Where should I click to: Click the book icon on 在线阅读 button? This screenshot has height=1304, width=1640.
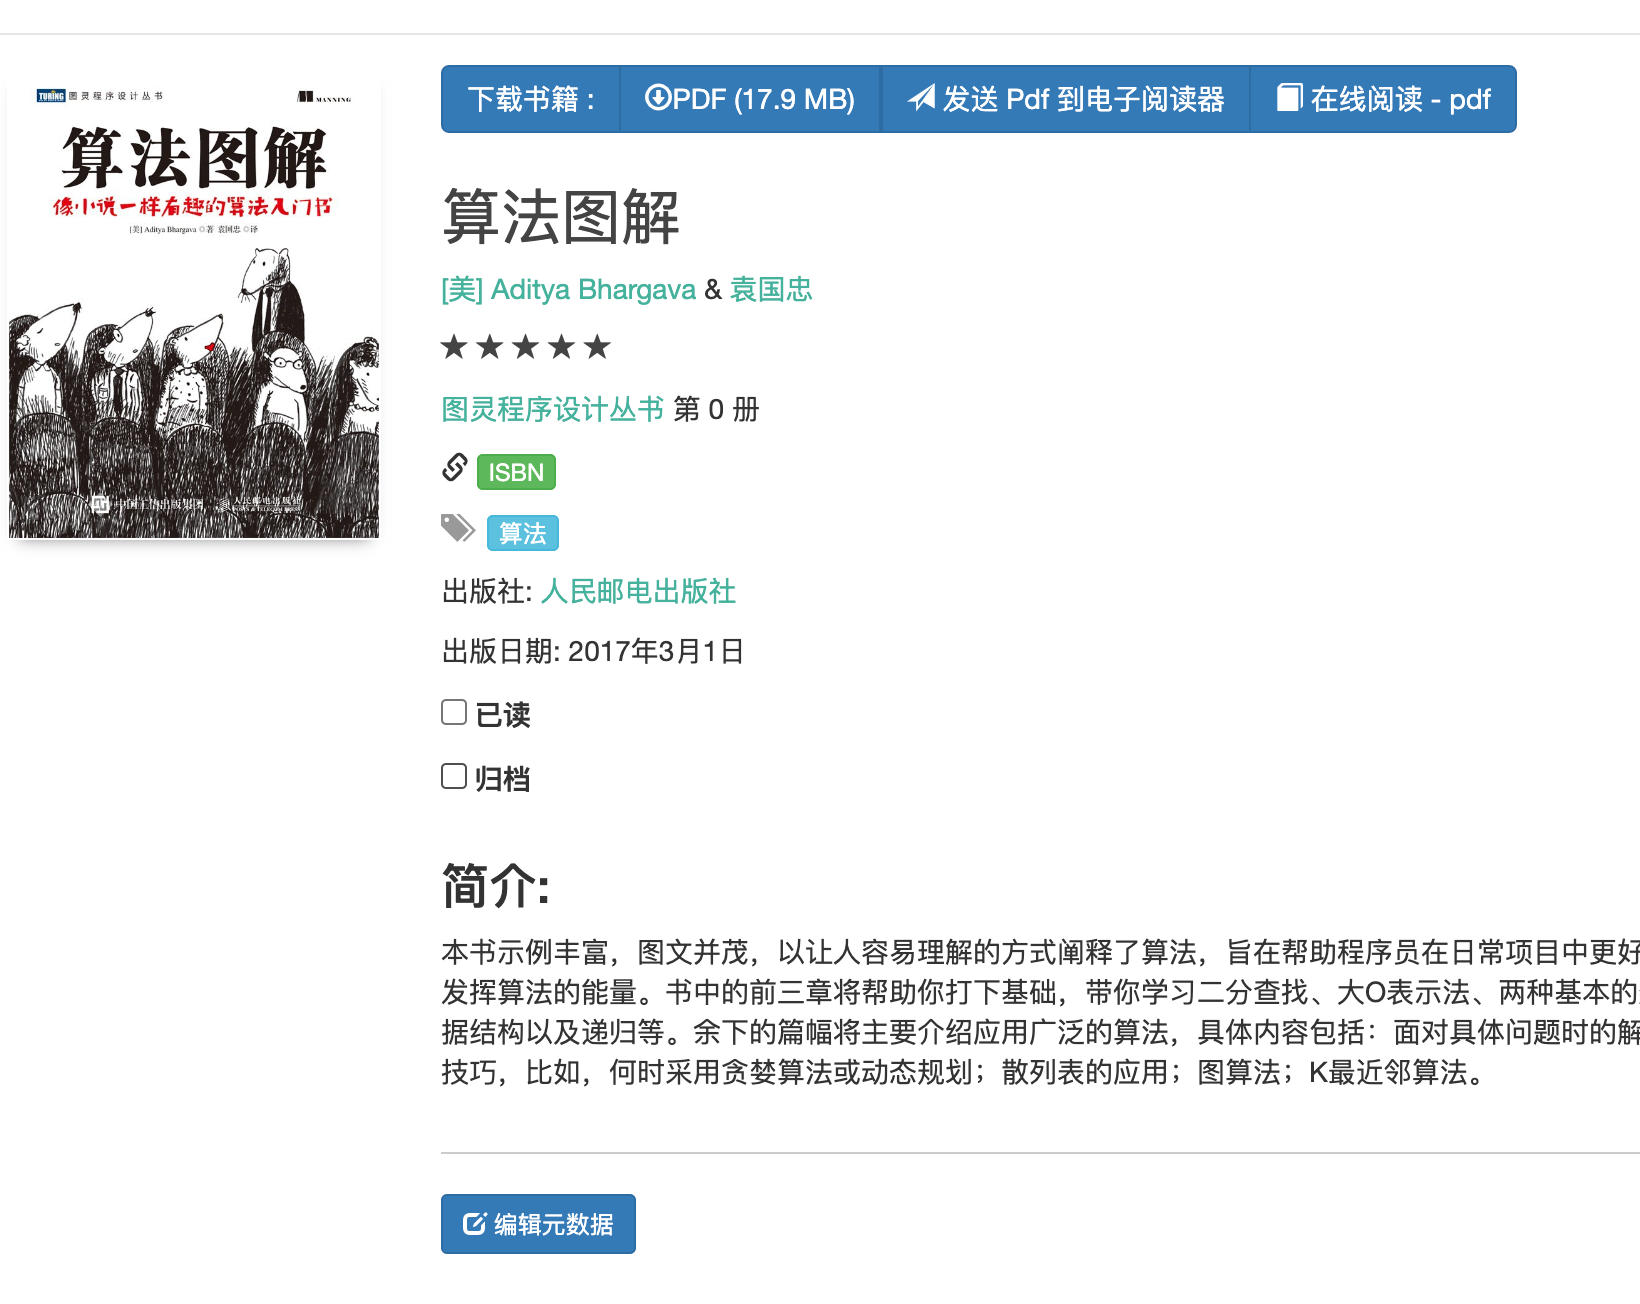pyautogui.click(x=1289, y=98)
